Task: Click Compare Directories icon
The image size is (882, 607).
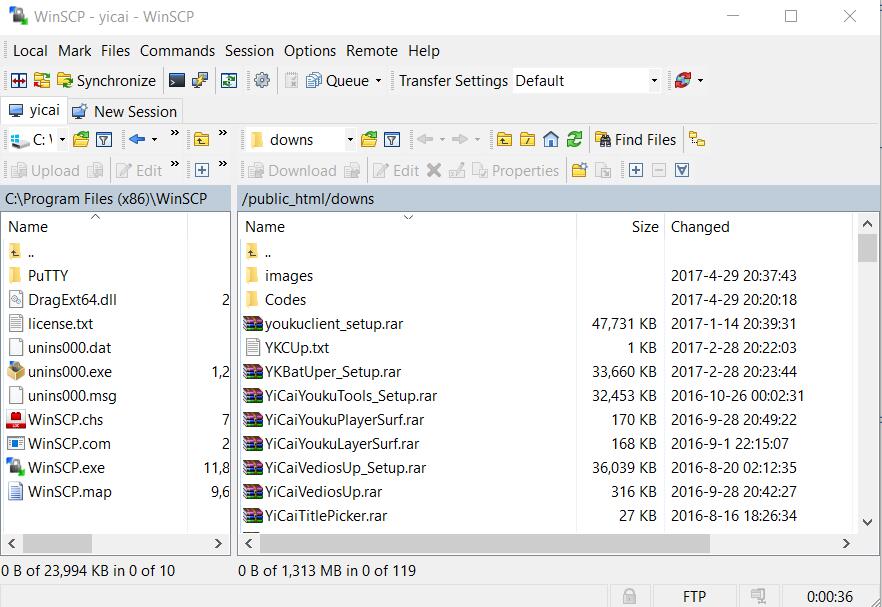Action: [18, 81]
